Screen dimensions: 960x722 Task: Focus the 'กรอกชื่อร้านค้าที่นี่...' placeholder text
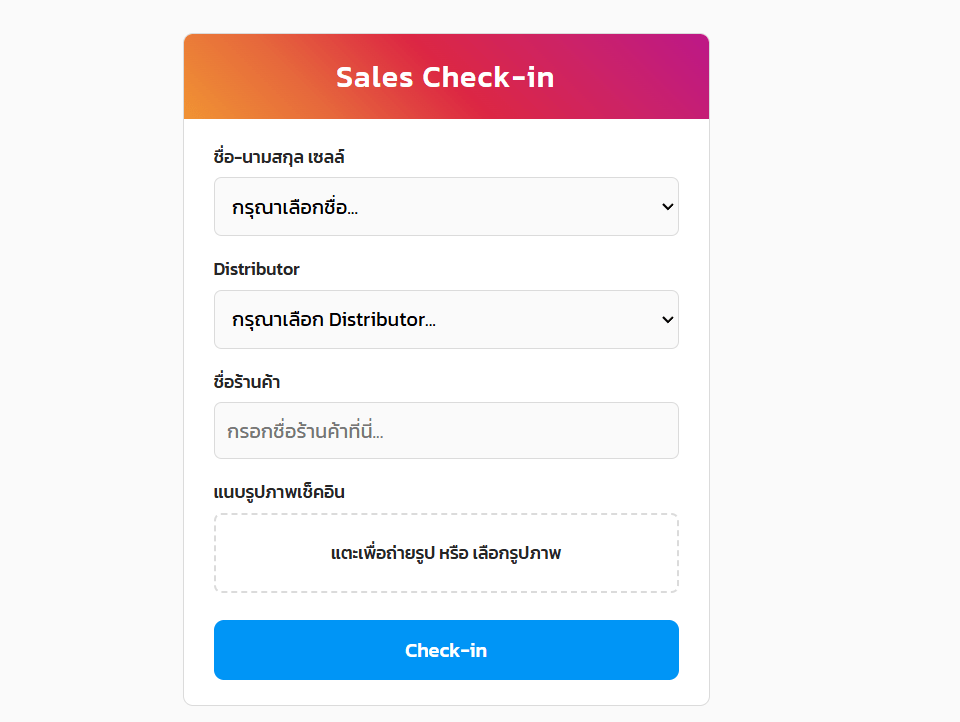[306, 432]
